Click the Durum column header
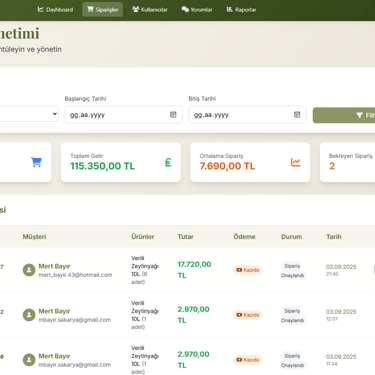The width and height of the screenshot is (375, 375). [x=291, y=237]
